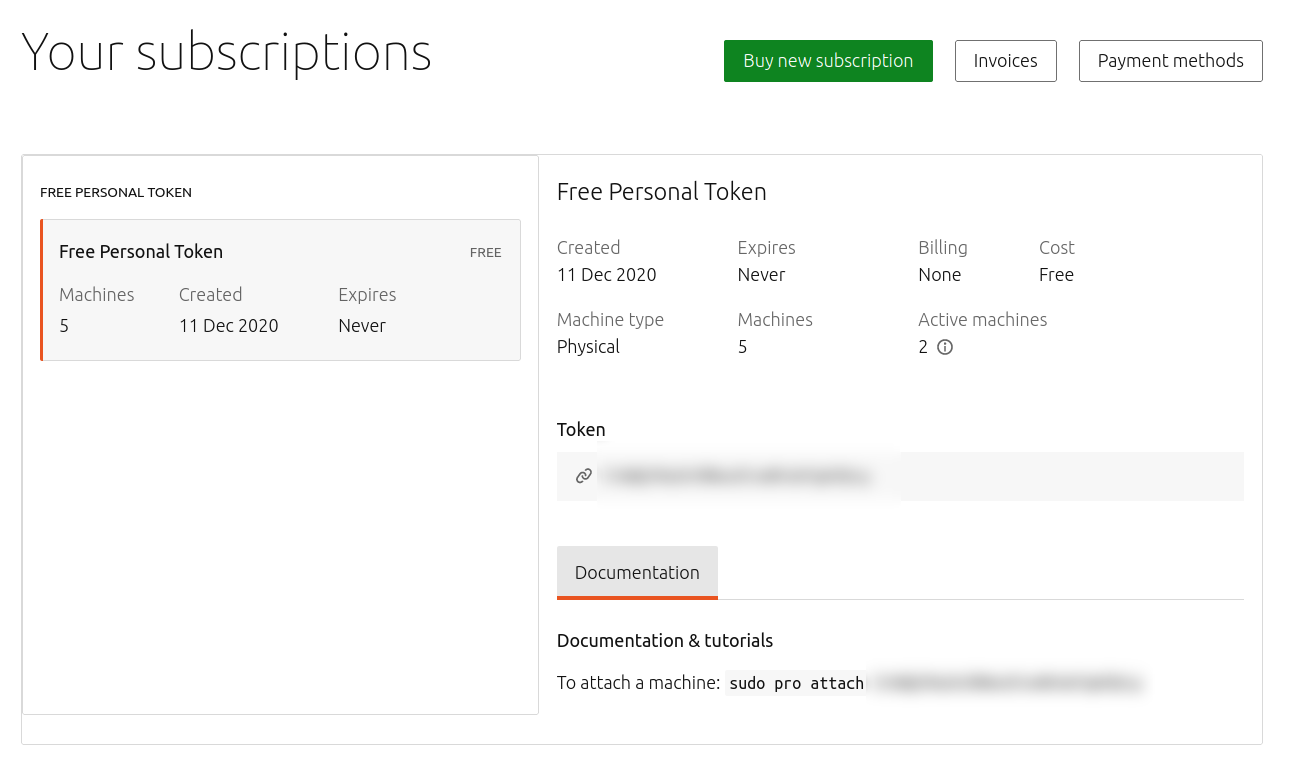Screen dimensions: 1292x771
Task: Click the sudo pro attach command text
Action: (796, 684)
